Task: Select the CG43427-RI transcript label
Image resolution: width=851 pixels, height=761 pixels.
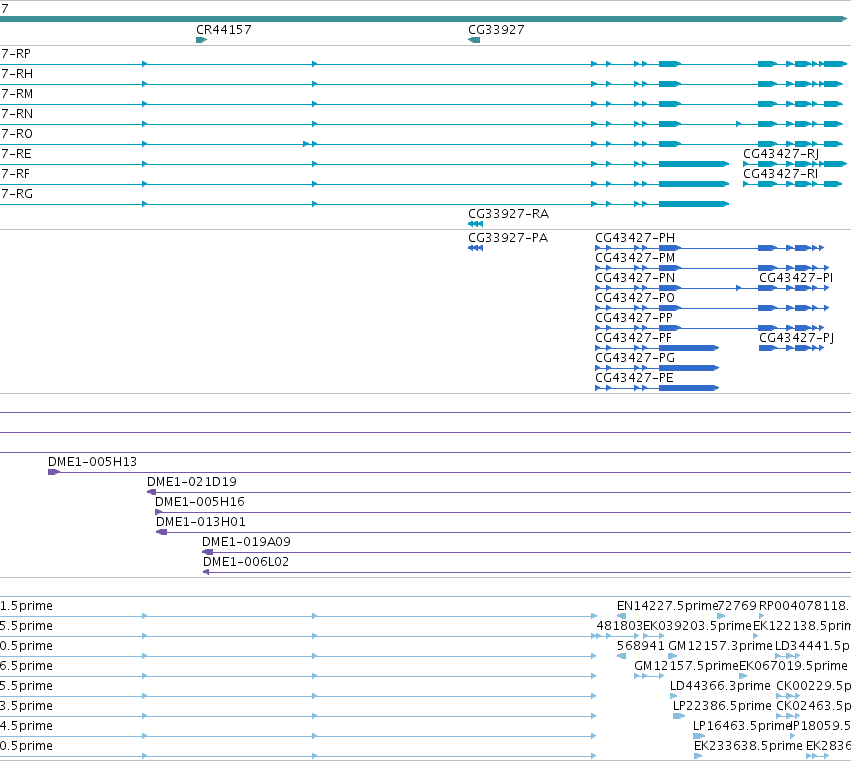Action: (780, 174)
